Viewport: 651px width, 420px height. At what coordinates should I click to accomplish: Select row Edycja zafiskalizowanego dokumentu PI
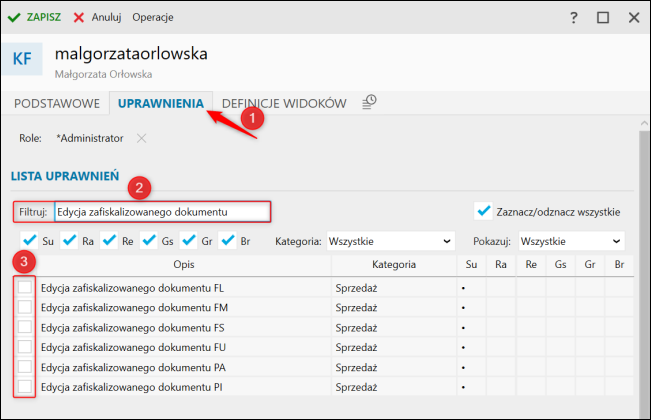(323, 387)
